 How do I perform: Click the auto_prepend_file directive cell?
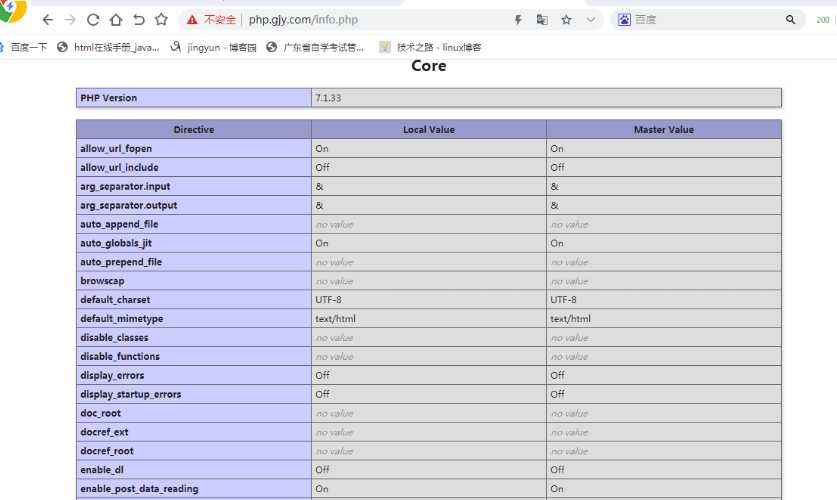click(194, 262)
